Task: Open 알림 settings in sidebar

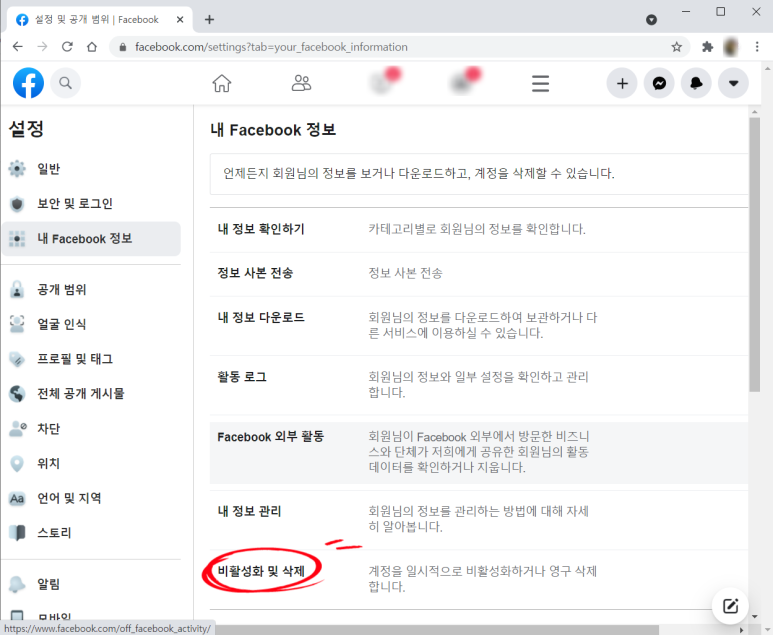Action: 91,584
